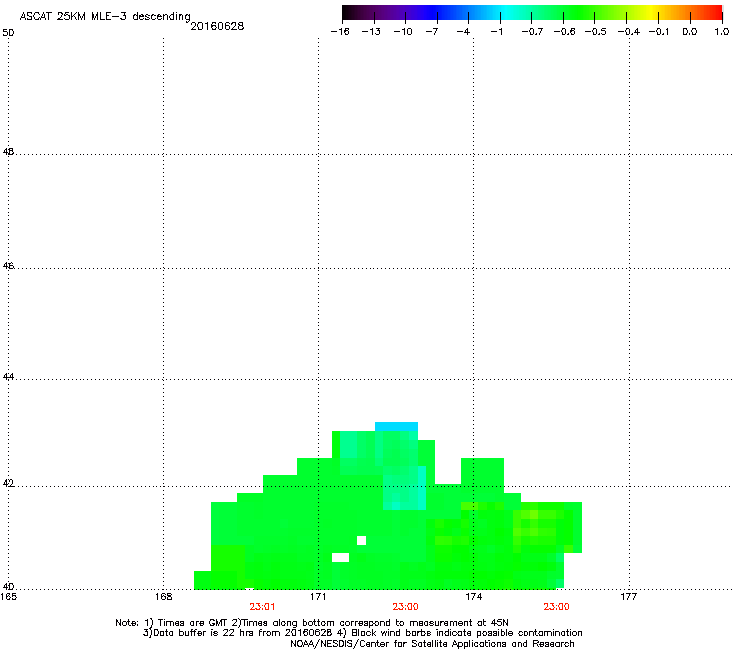
Task: Click the color scale bar legend
Action: tap(532, 12)
